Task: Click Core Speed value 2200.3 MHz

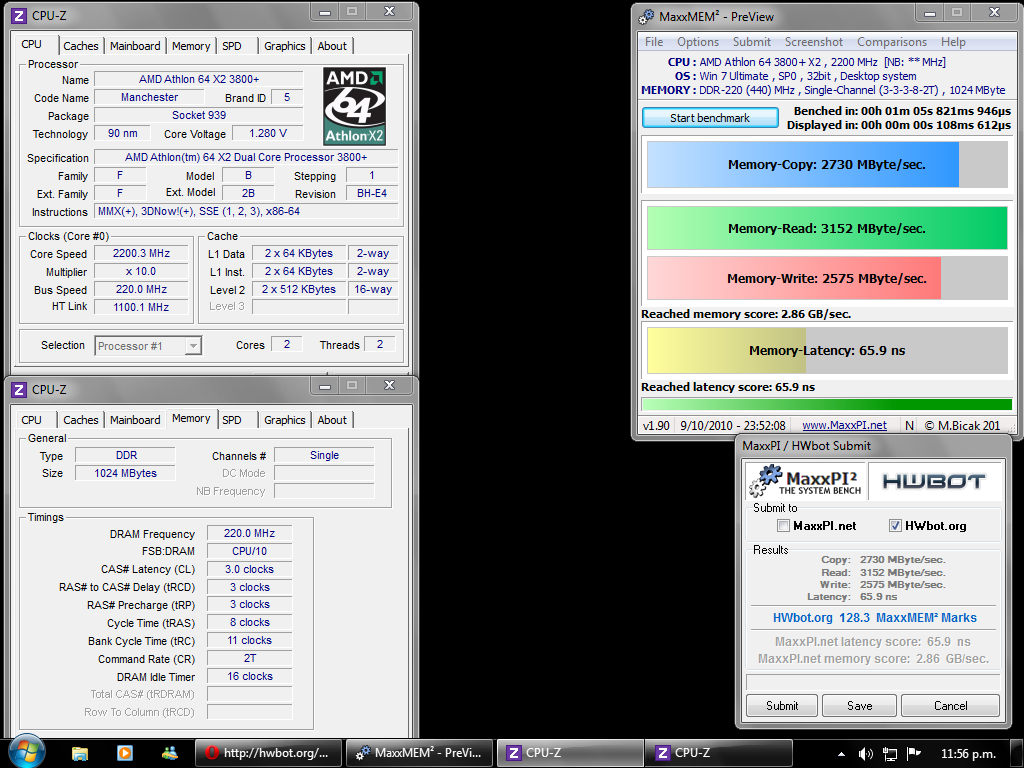Action: point(141,253)
